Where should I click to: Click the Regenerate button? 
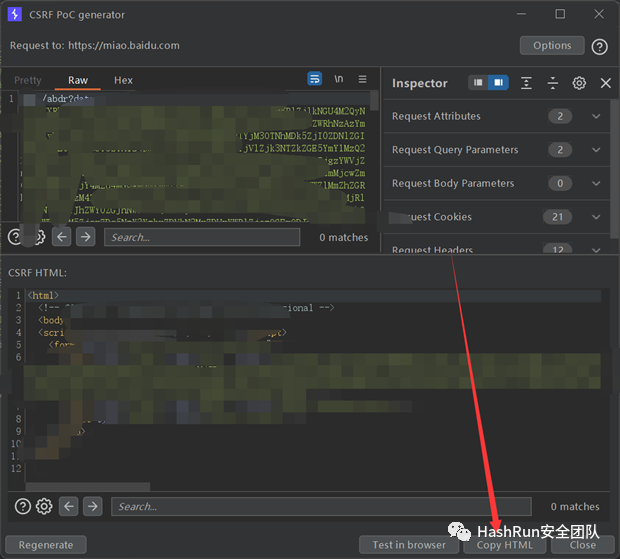click(46, 545)
